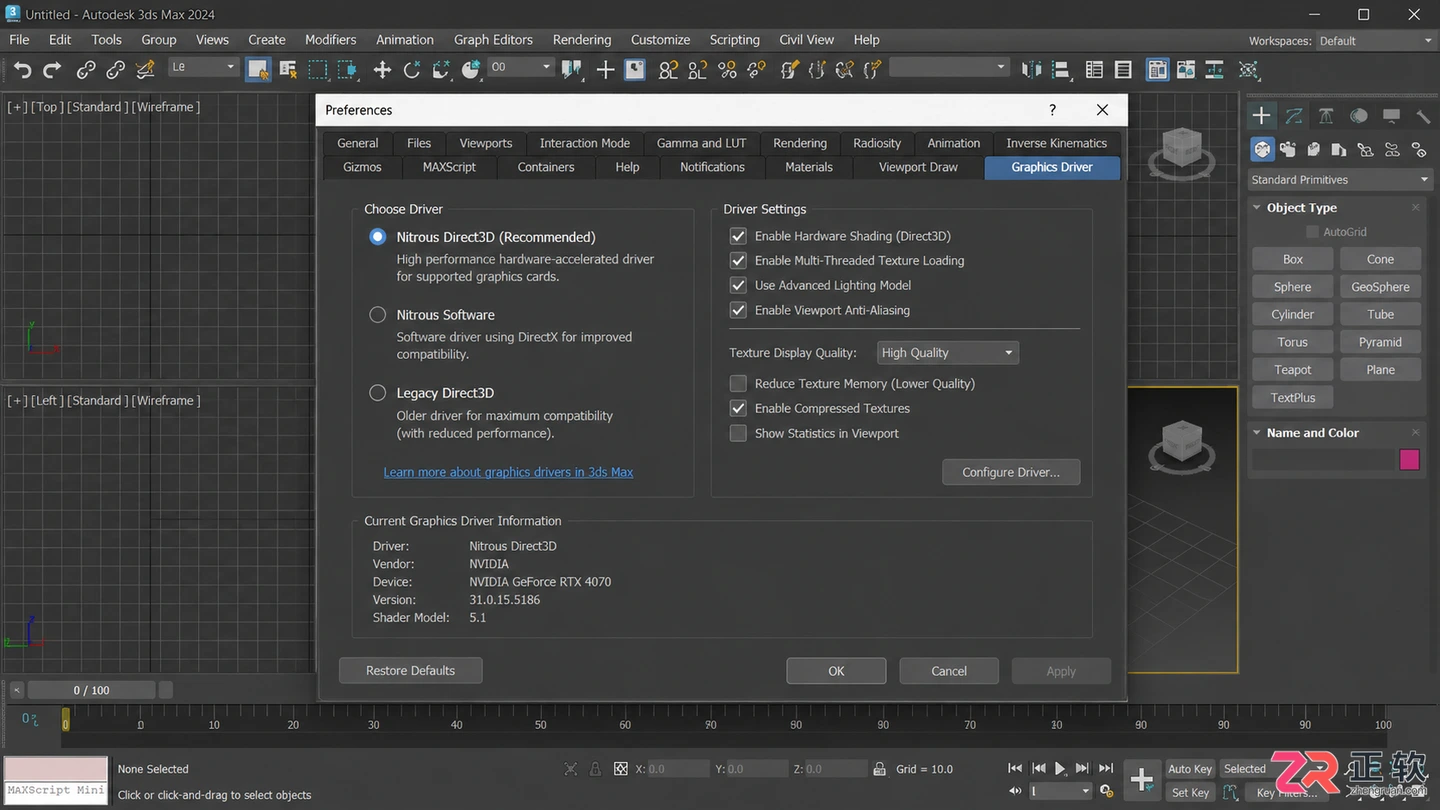Open the Create tab in command panel
Image resolution: width=1440 pixels, height=810 pixels.
coord(1262,116)
